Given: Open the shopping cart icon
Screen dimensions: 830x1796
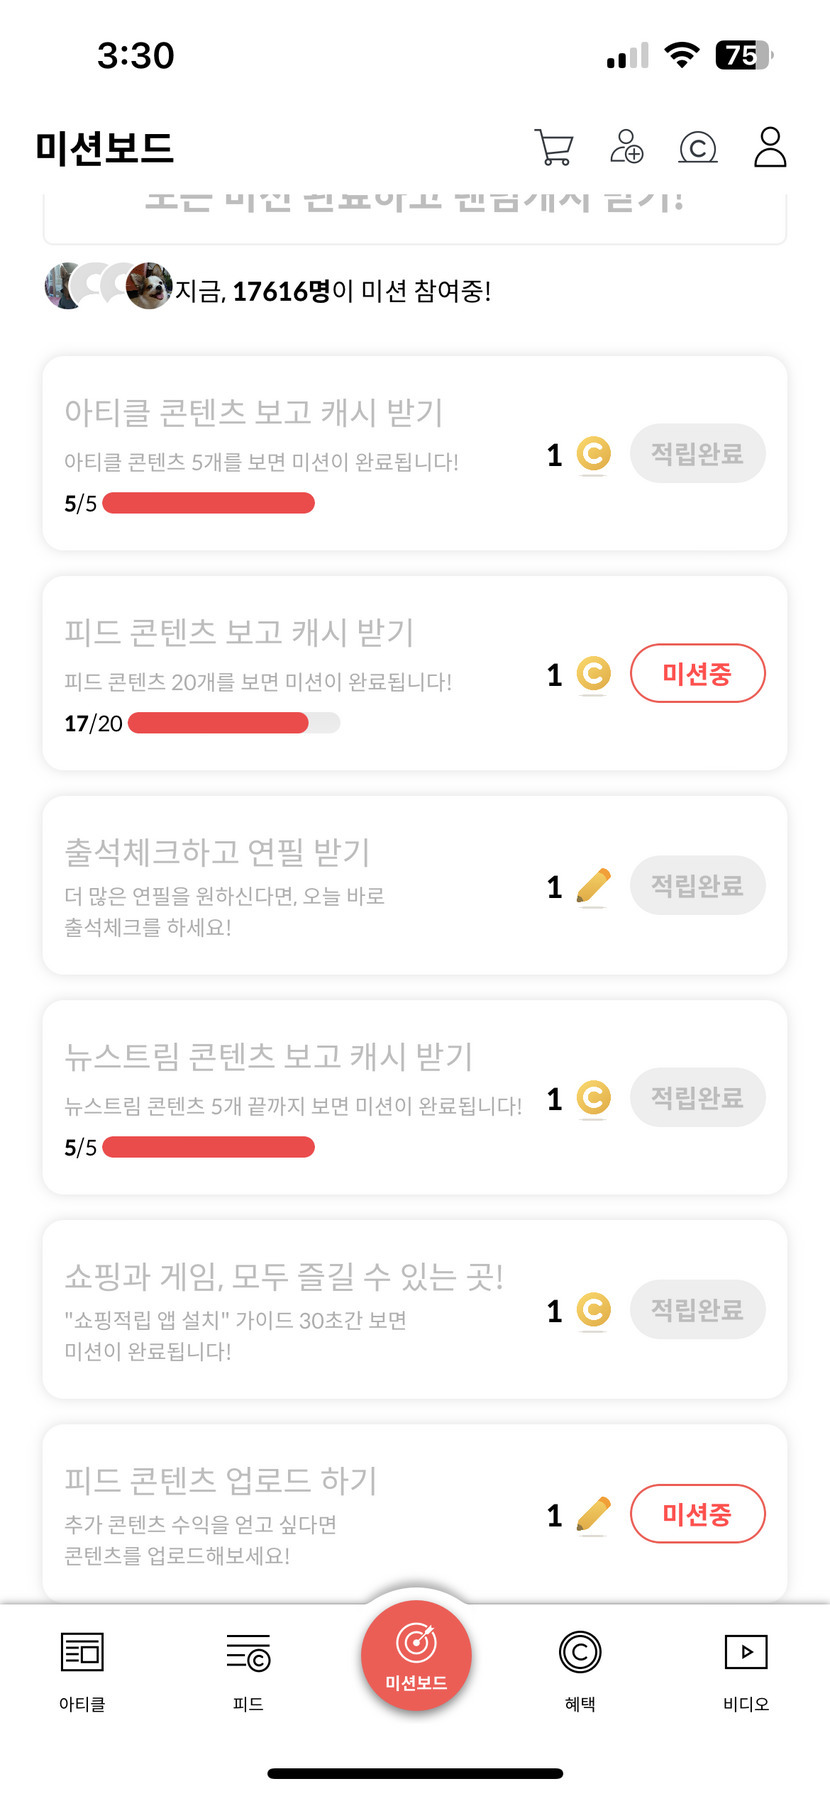Looking at the screenshot, I should (554, 148).
